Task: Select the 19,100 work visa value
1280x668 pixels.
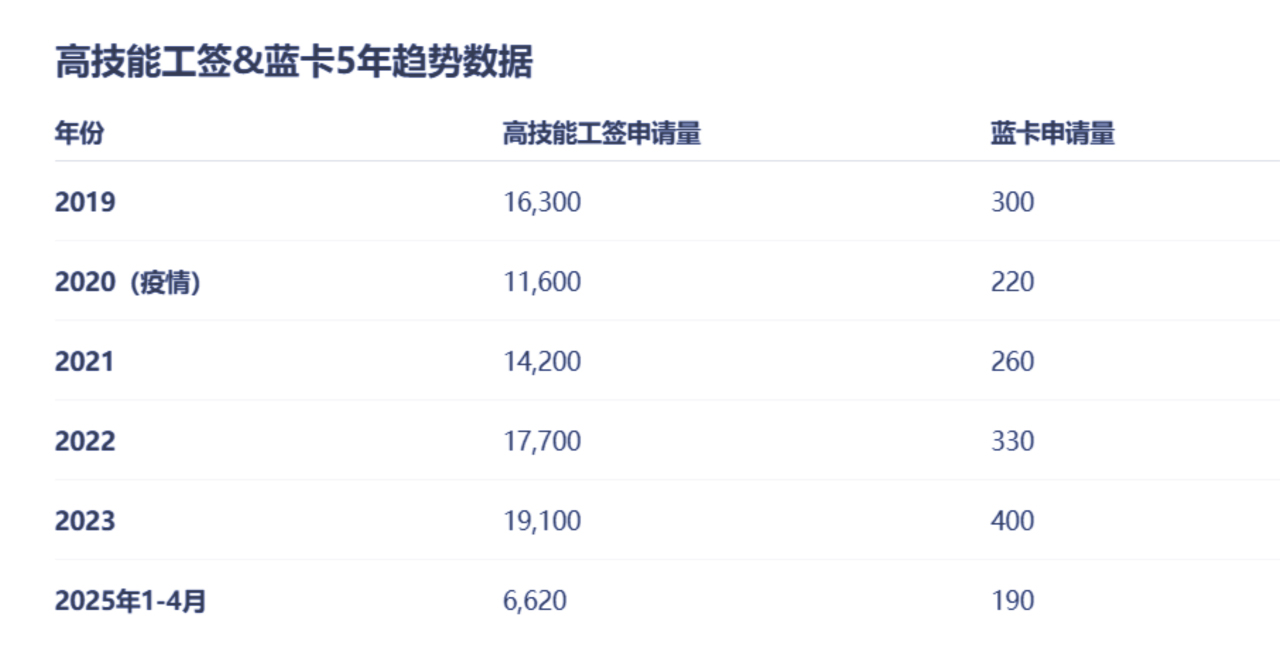Action: click(542, 521)
